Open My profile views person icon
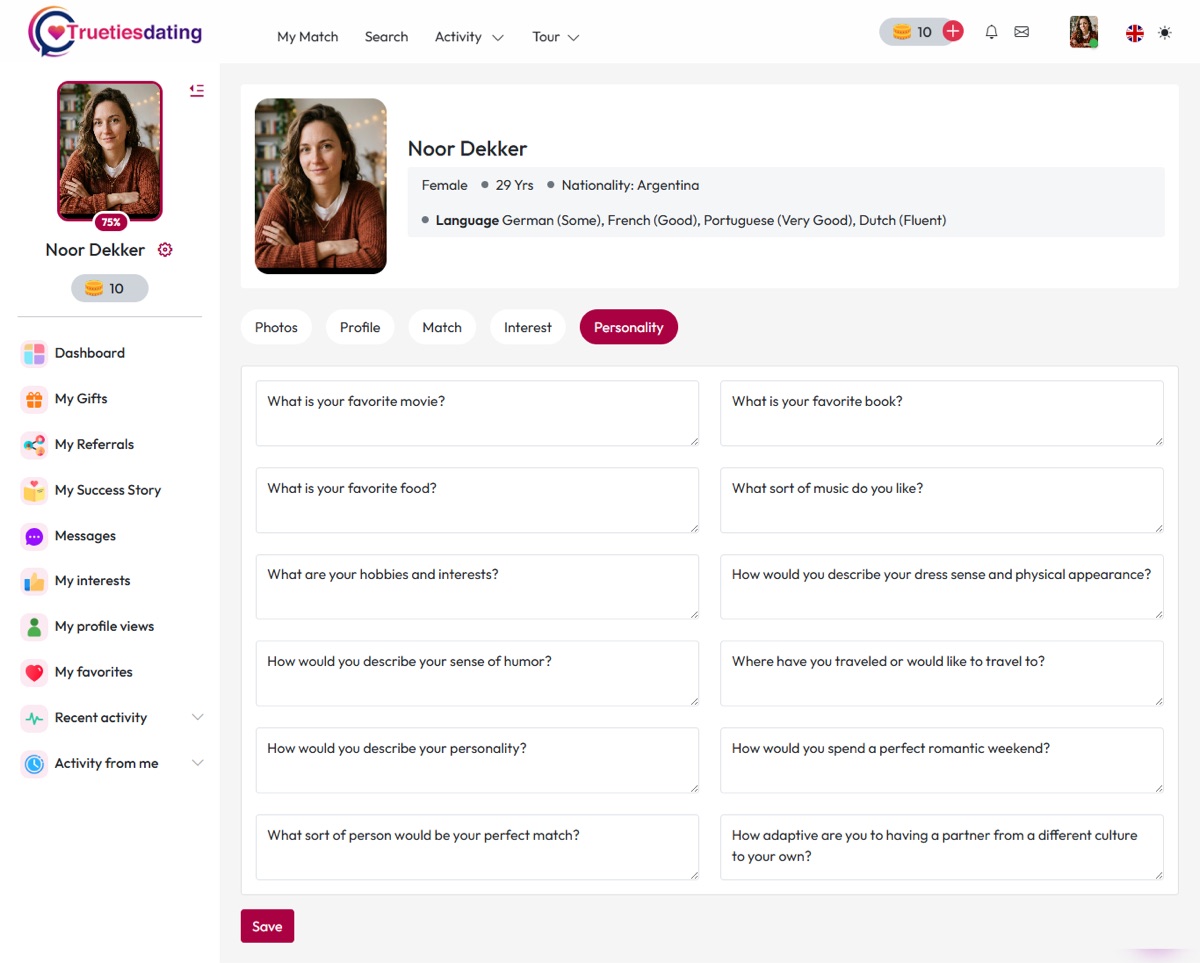Screen dimensions: 1200x963 pos(34,627)
